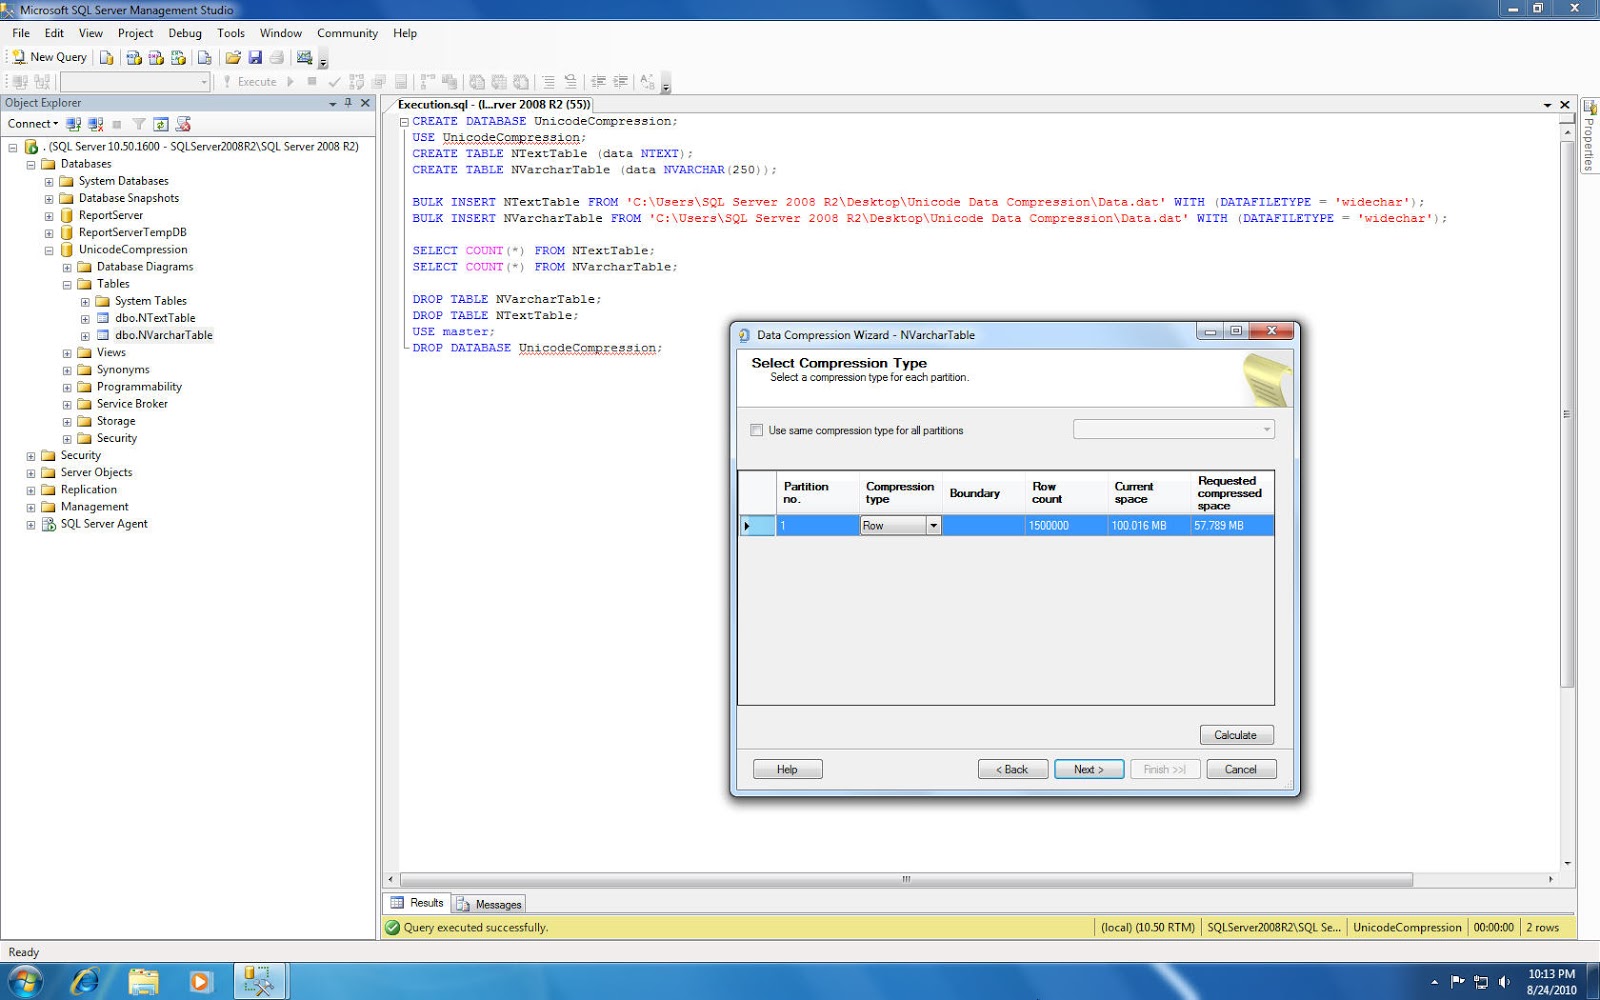Click the Disconnect icon in Object Explorer
Screen dimensions: 1600x1000
pos(95,124)
